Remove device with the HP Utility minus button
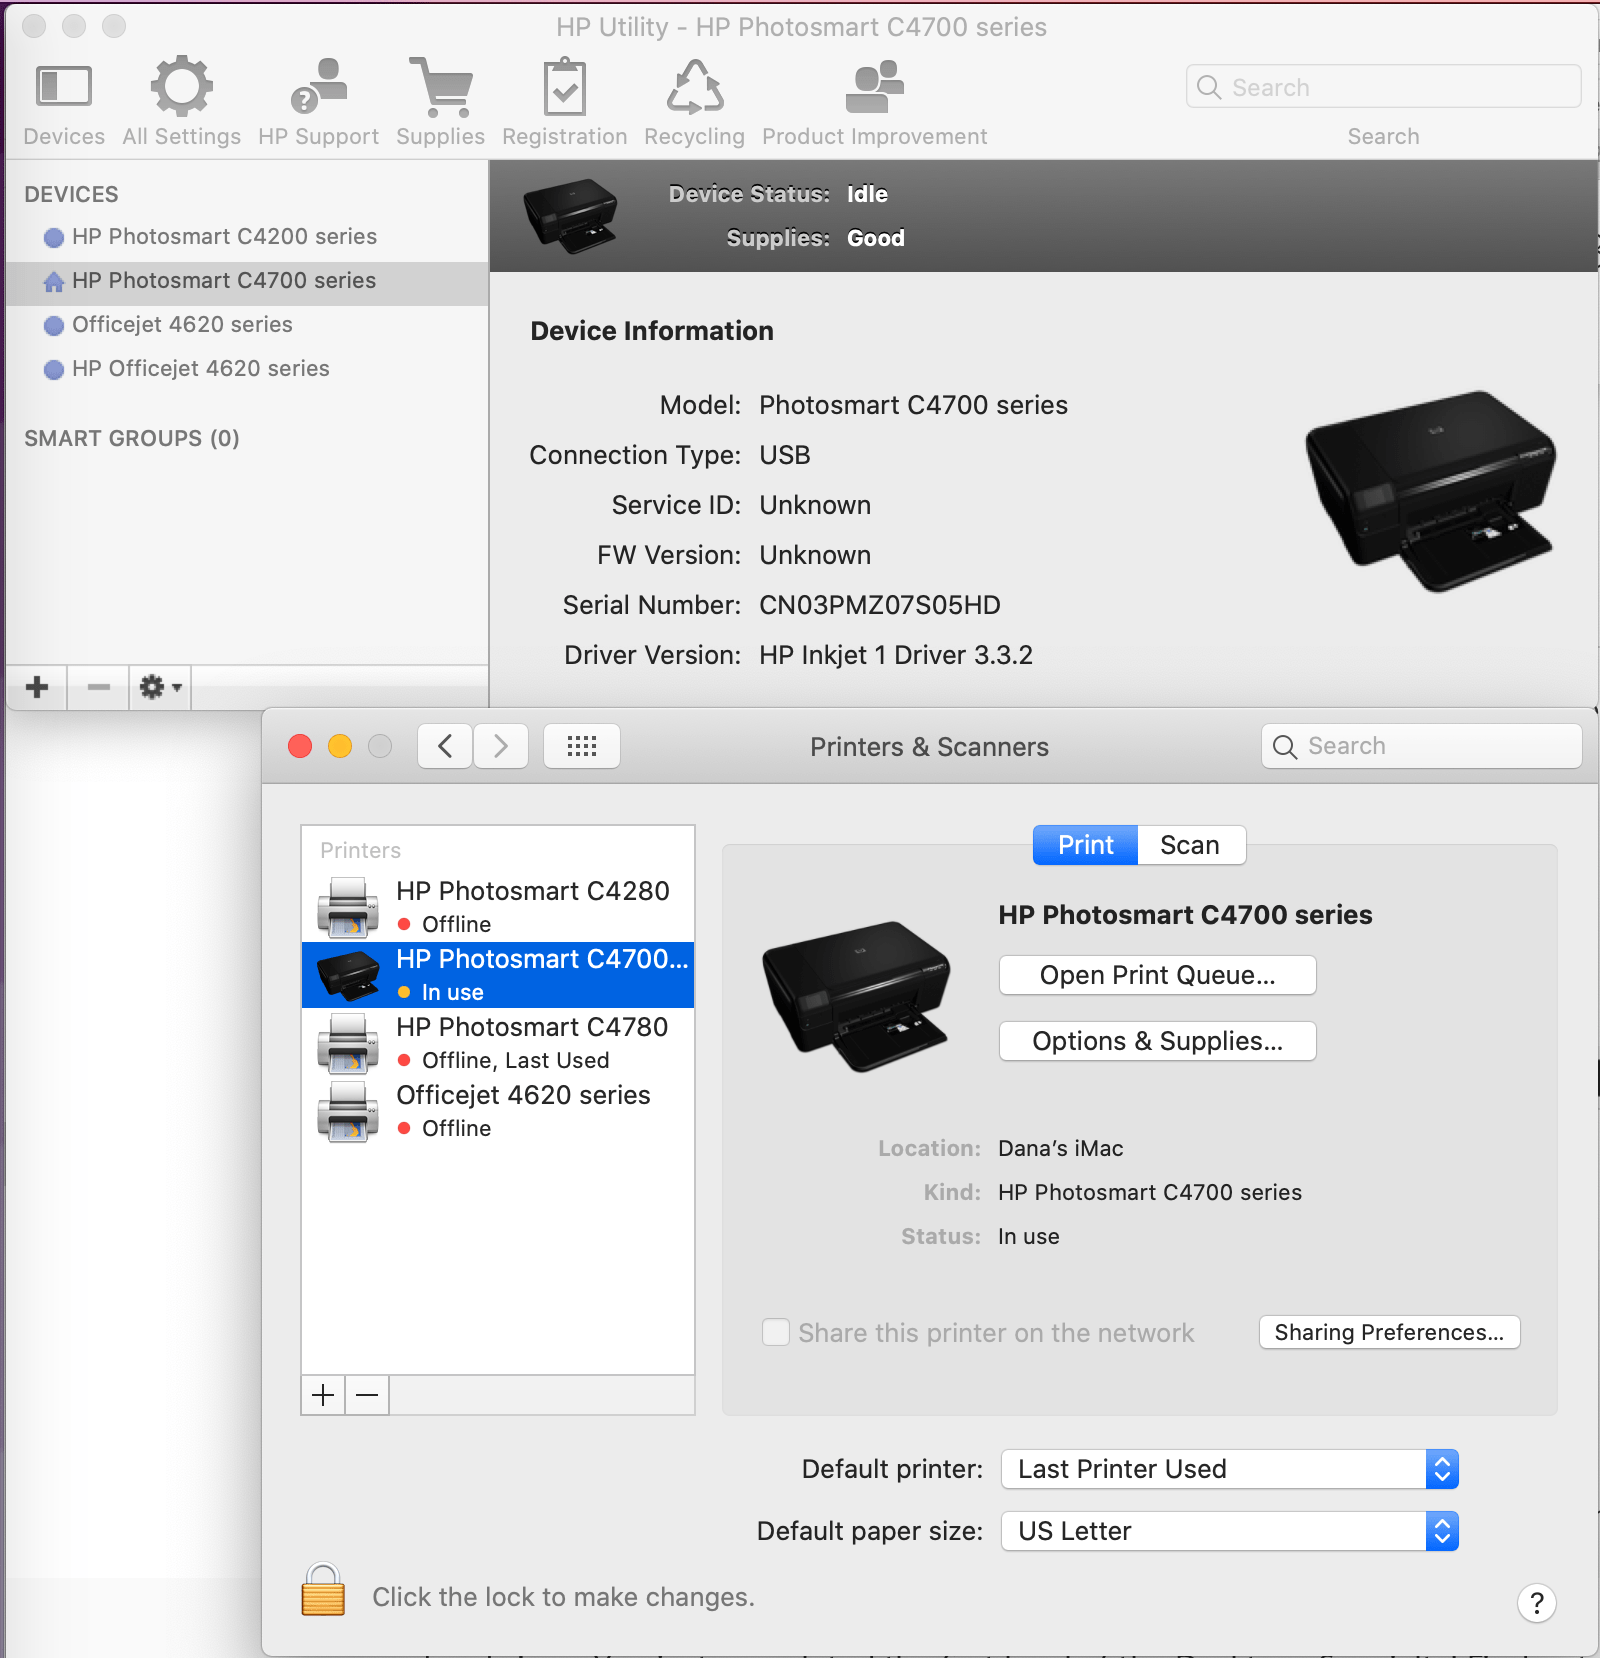Screen dimensions: 1600x1658 (x=98, y=687)
